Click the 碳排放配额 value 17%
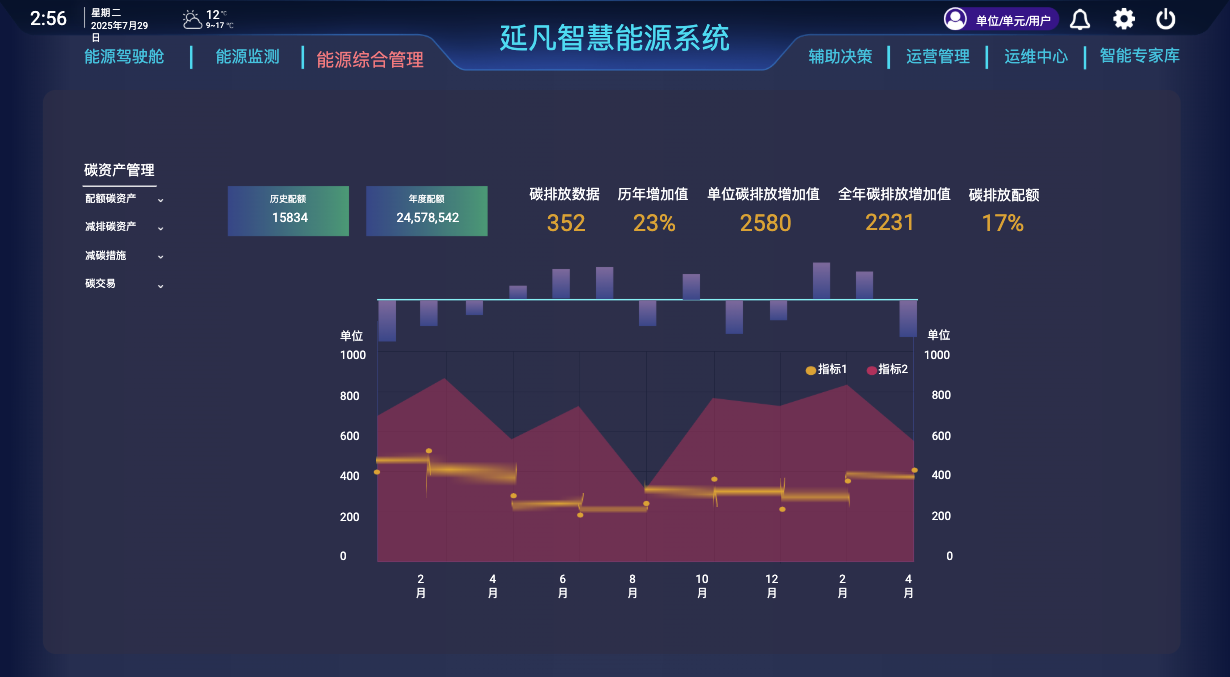This screenshot has height=677, width=1230. pos(1003,224)
